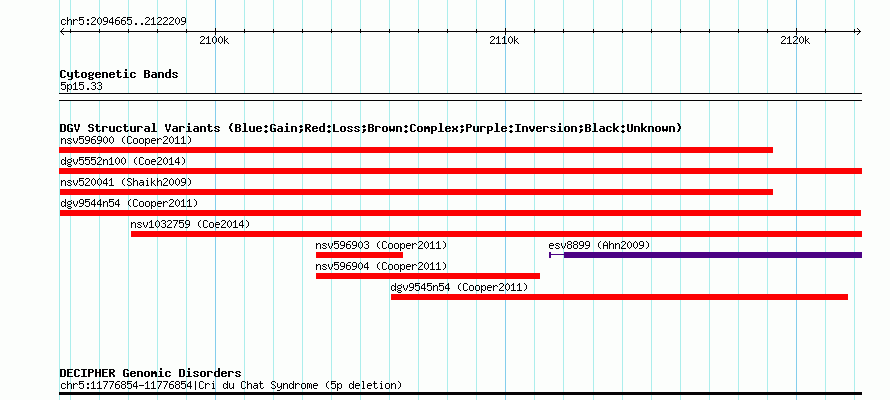This screenshot has width=890, height=400.
Task: Click the nsv596904 (Cooper2011) red bar
Action: (428, 276)
